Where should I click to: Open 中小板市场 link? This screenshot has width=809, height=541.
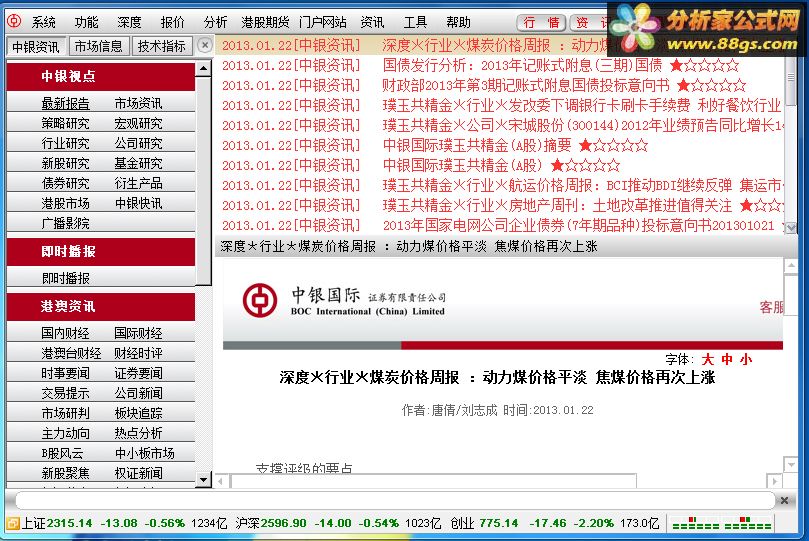click(x=144, y=453)
